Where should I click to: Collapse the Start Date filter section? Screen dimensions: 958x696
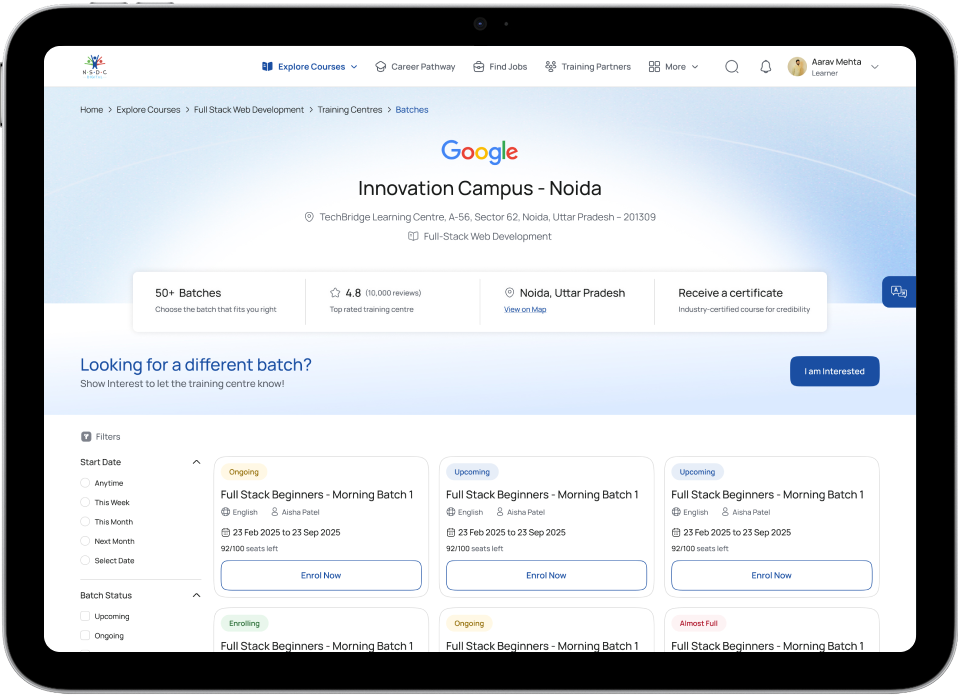click(196, 462)
